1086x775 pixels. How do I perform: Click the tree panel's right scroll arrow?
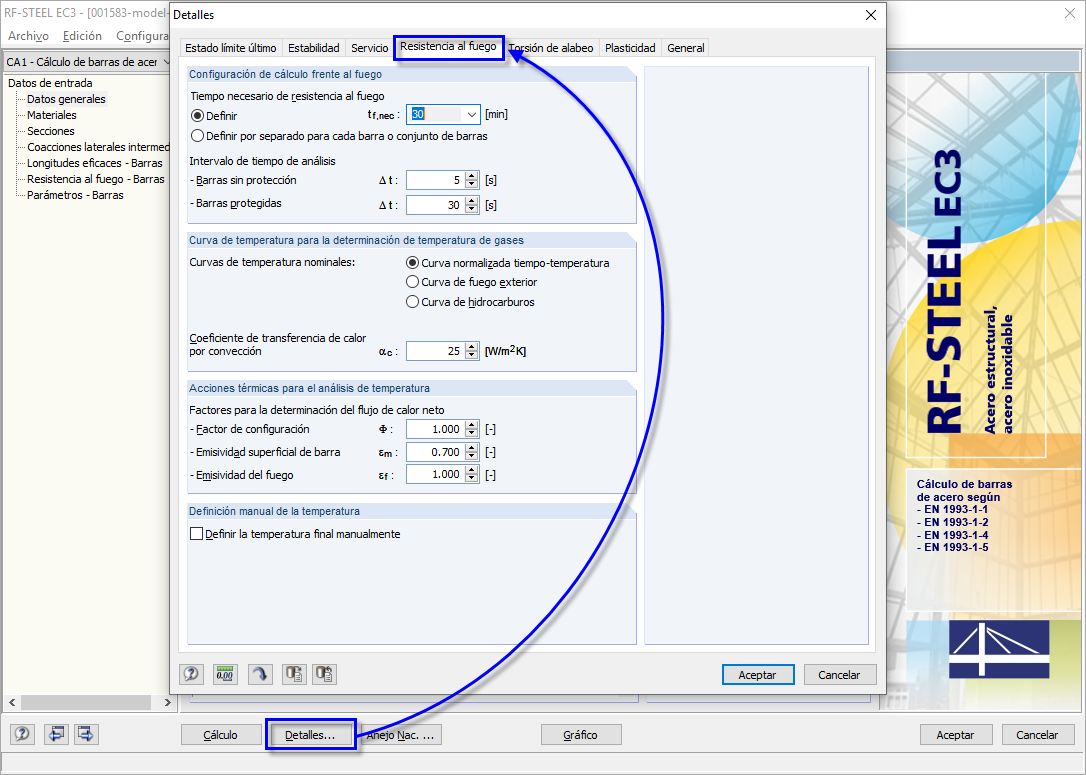167,702
